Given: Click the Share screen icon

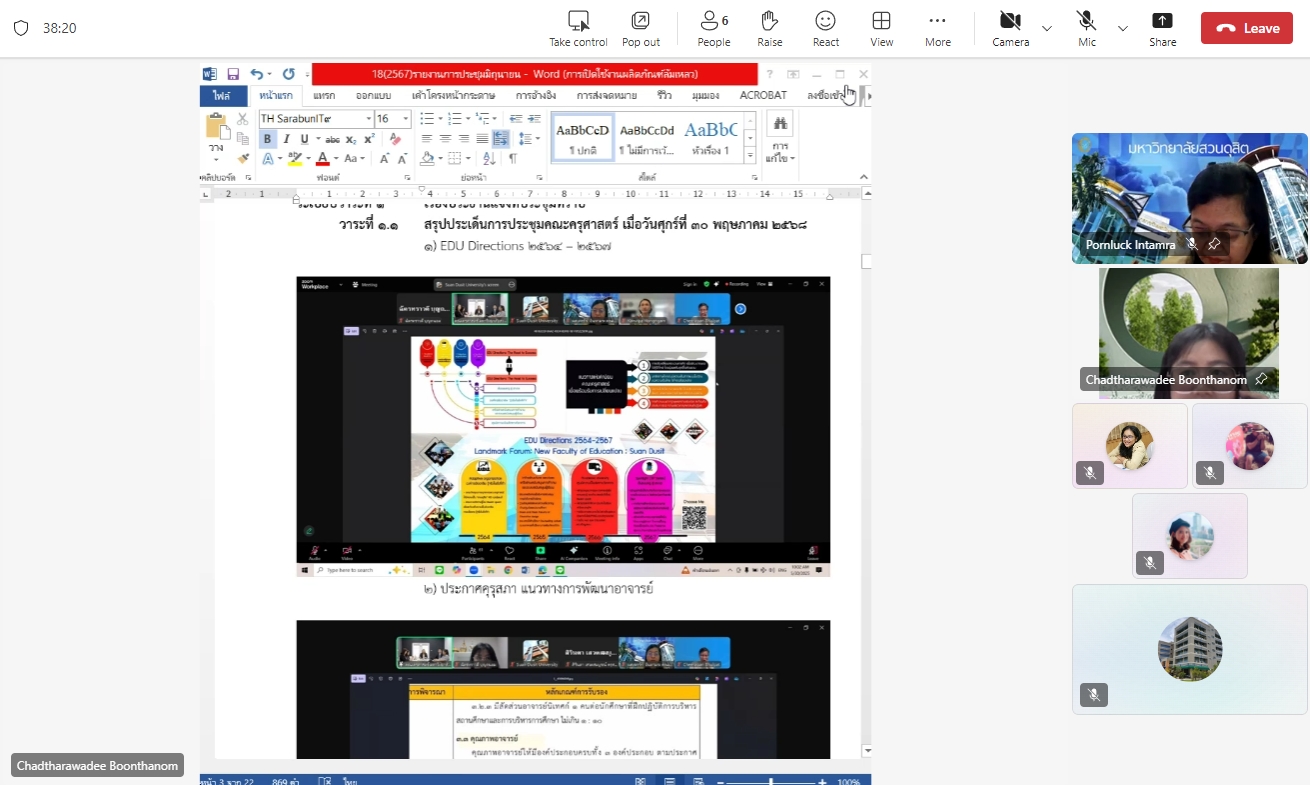Looking at the screenshot, I should pyautogui.click(x=1162, y=21).
